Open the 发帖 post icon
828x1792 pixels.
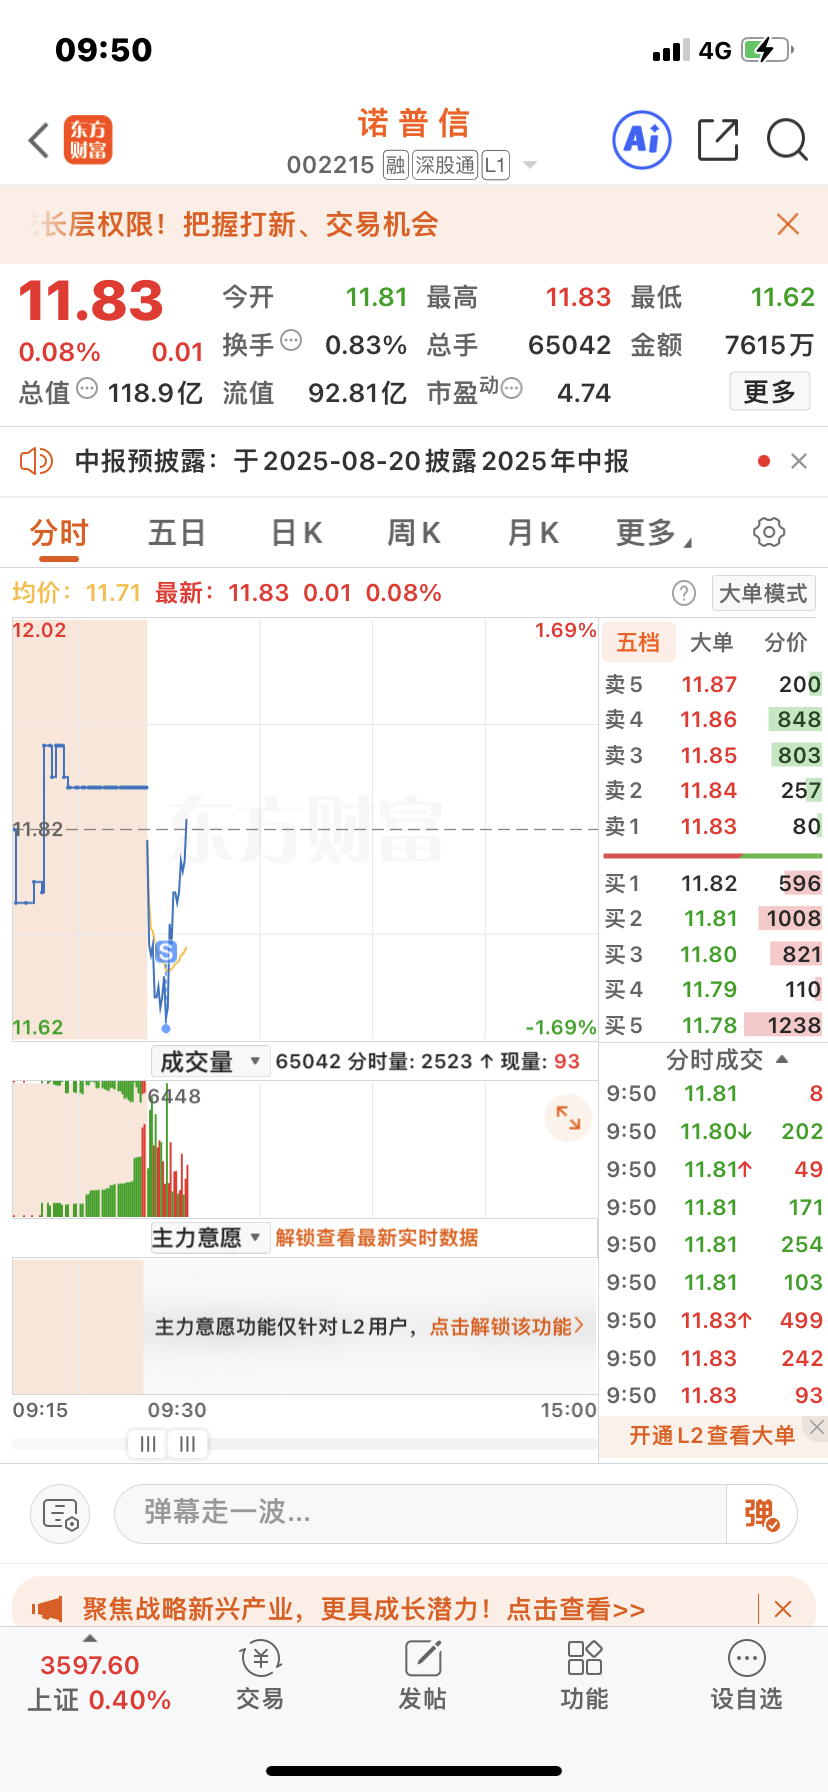click(423, 1675)
